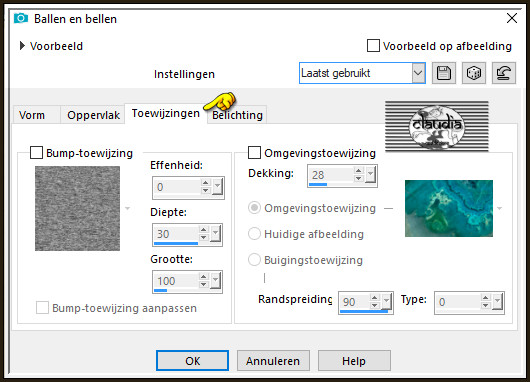The image size is (530, 382).
Task: Confirm with the OK button
Action: click(192, 361)
